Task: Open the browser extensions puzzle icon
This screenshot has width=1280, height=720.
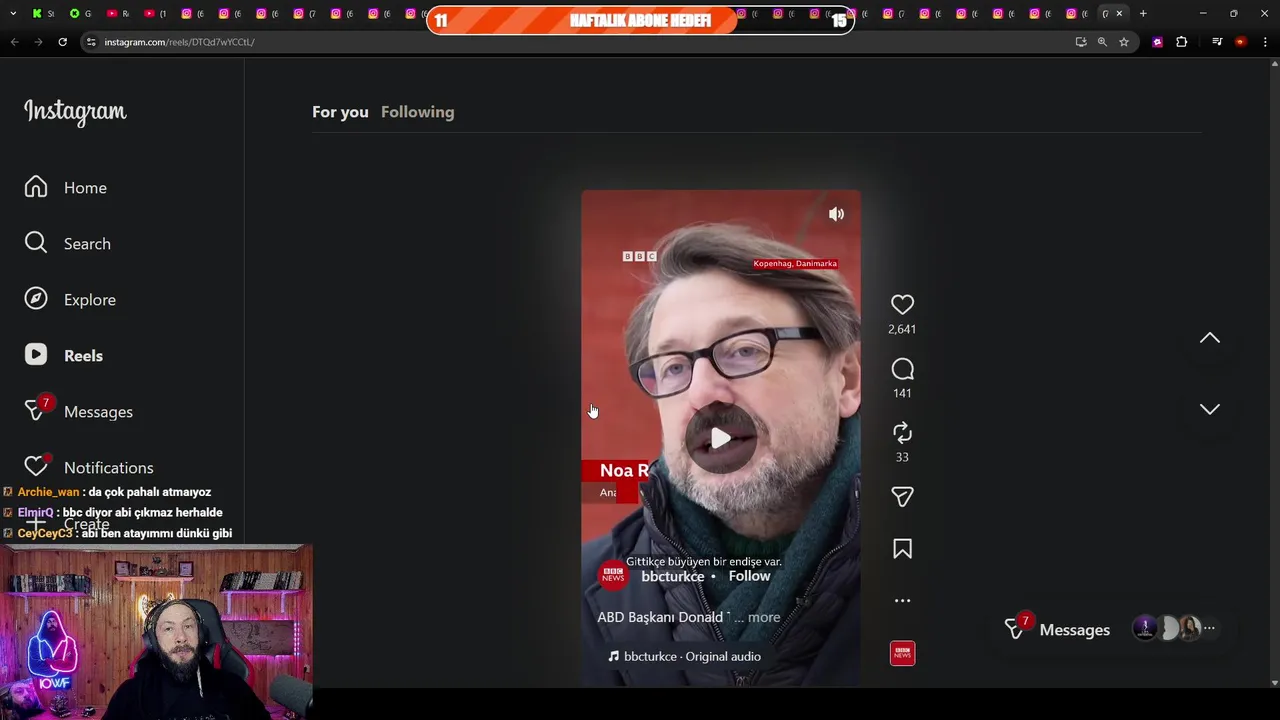Action: [1181, 42]
